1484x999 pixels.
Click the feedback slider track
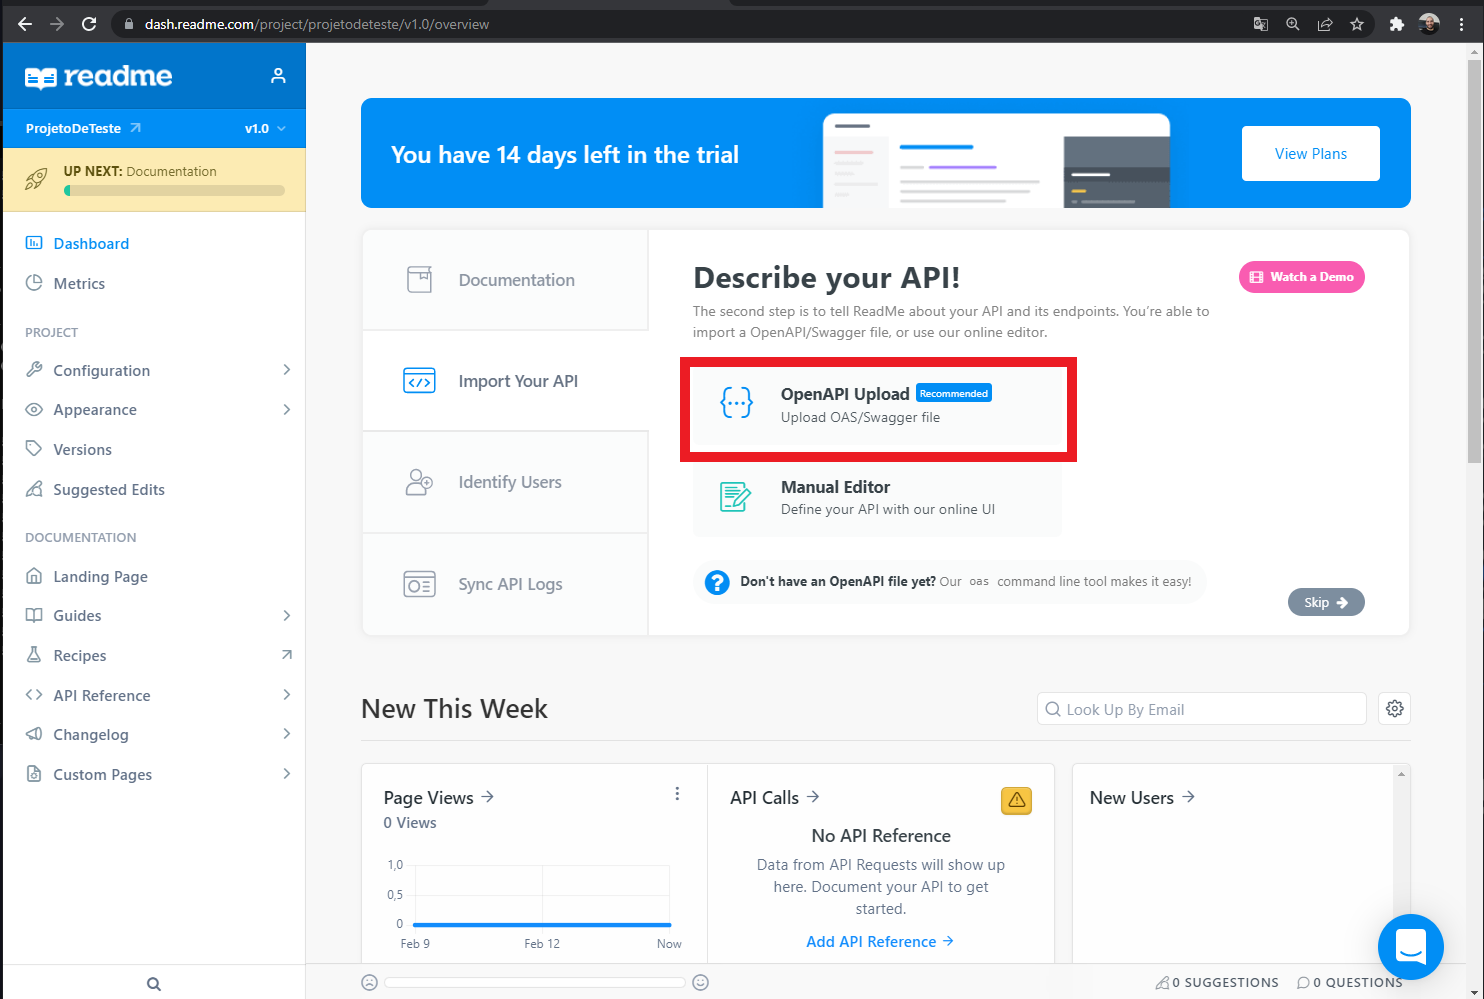[x=535, y=983]
